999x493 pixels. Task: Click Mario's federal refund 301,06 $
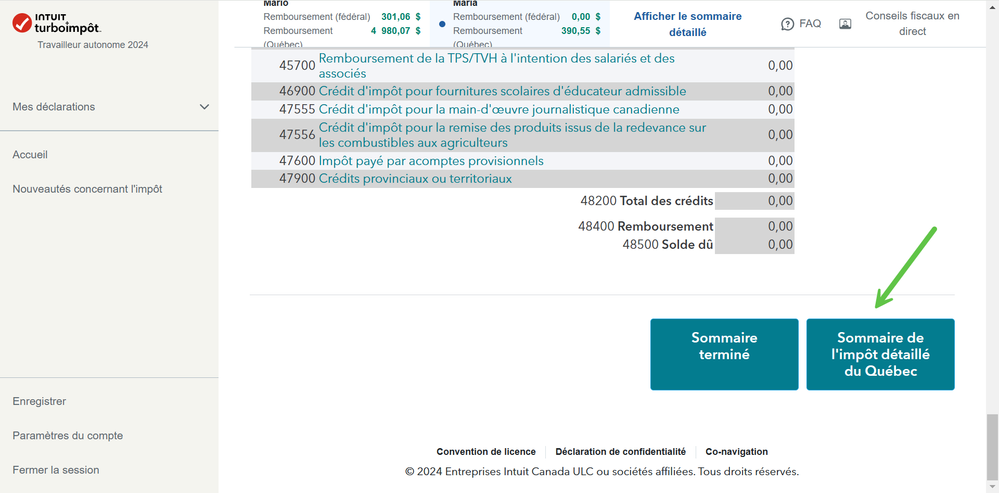[x=401, y=17]
